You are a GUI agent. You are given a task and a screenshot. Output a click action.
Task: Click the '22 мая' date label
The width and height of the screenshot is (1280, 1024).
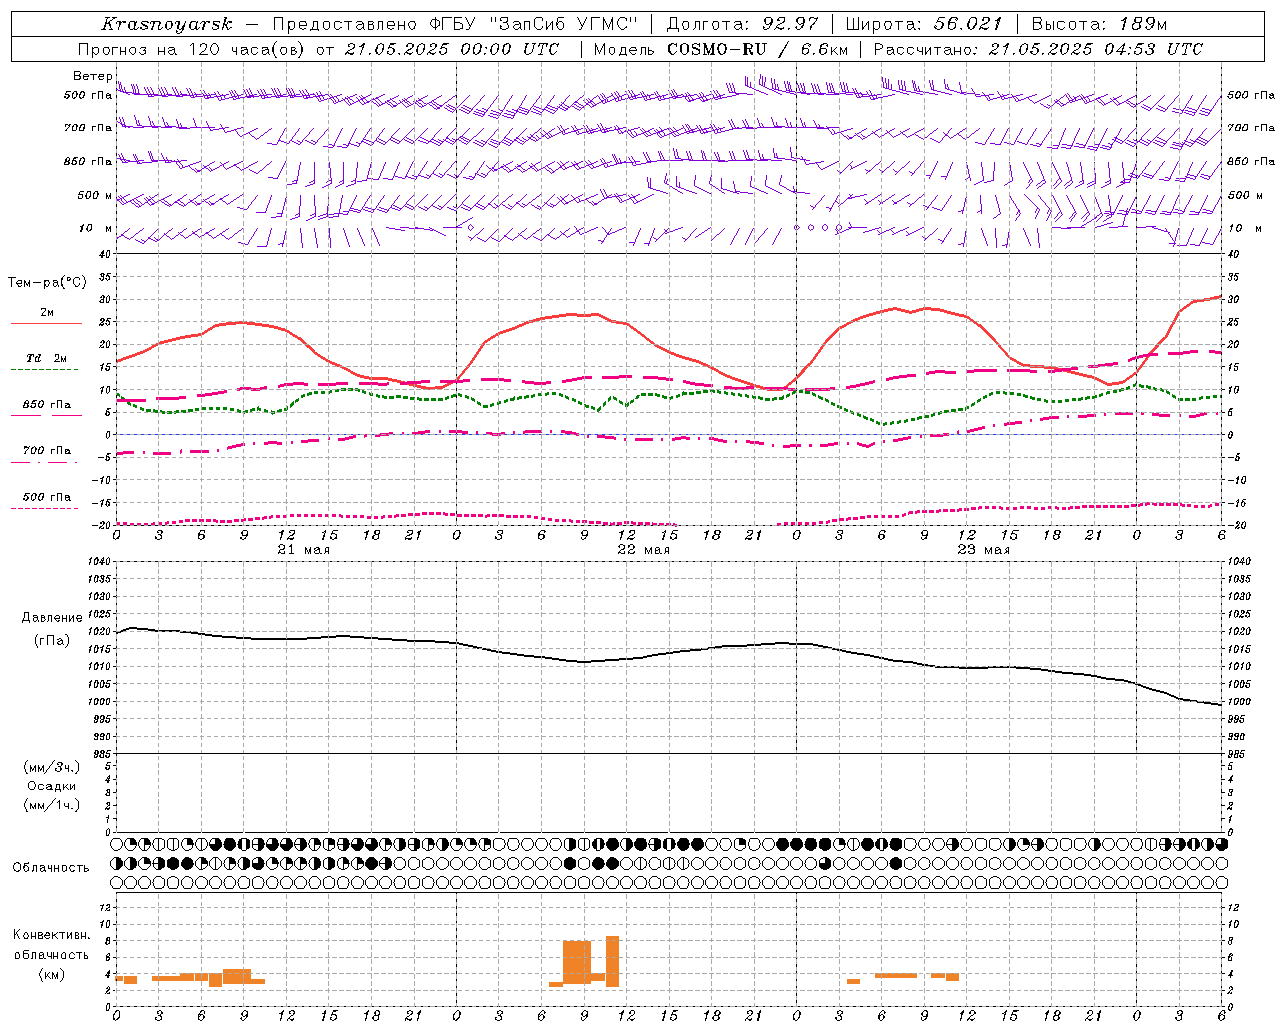[x=643, y=549]
